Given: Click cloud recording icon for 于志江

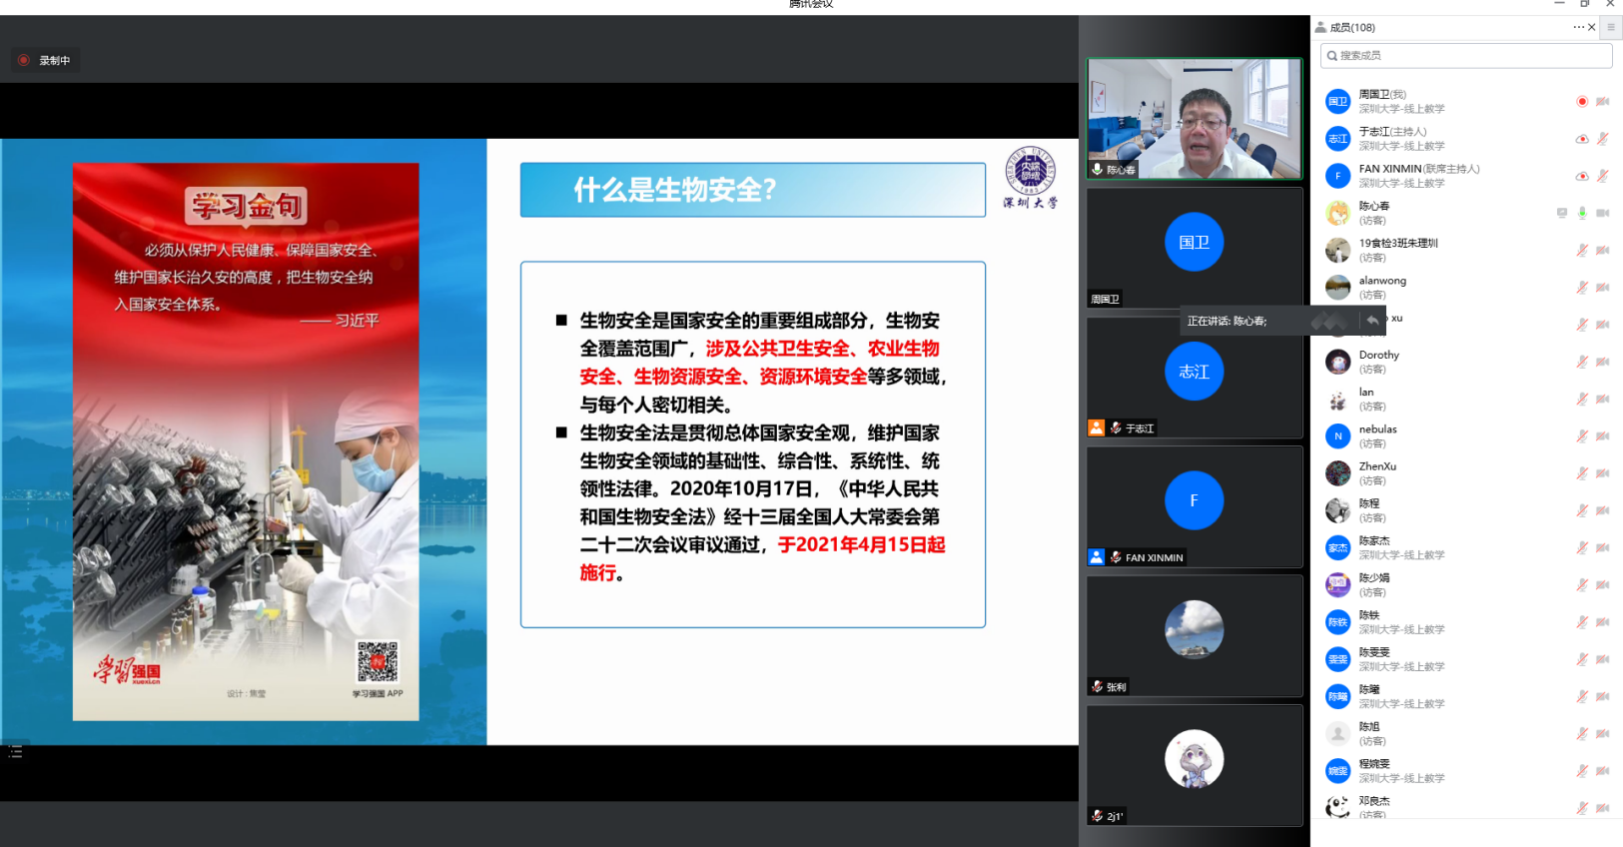Looking at the screenshot, I should (x=1582, y=139).
